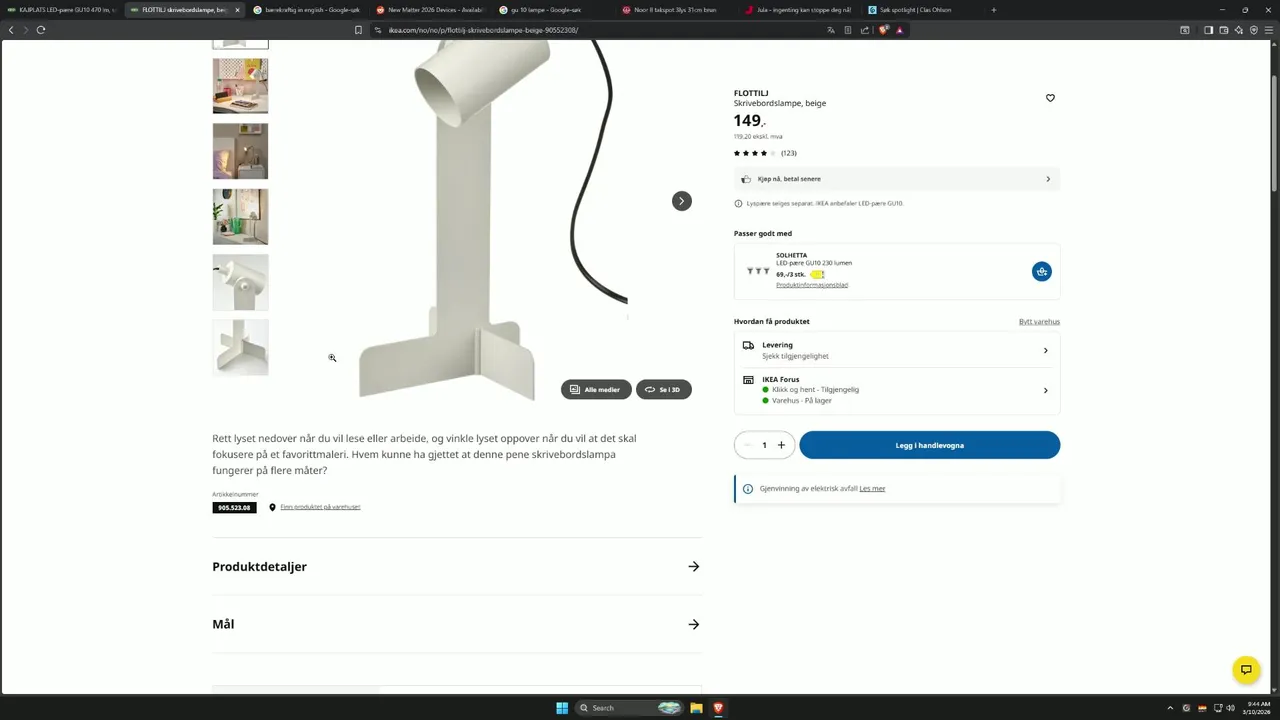Bookmark this page in the address bar

click(x=358, y=30)
